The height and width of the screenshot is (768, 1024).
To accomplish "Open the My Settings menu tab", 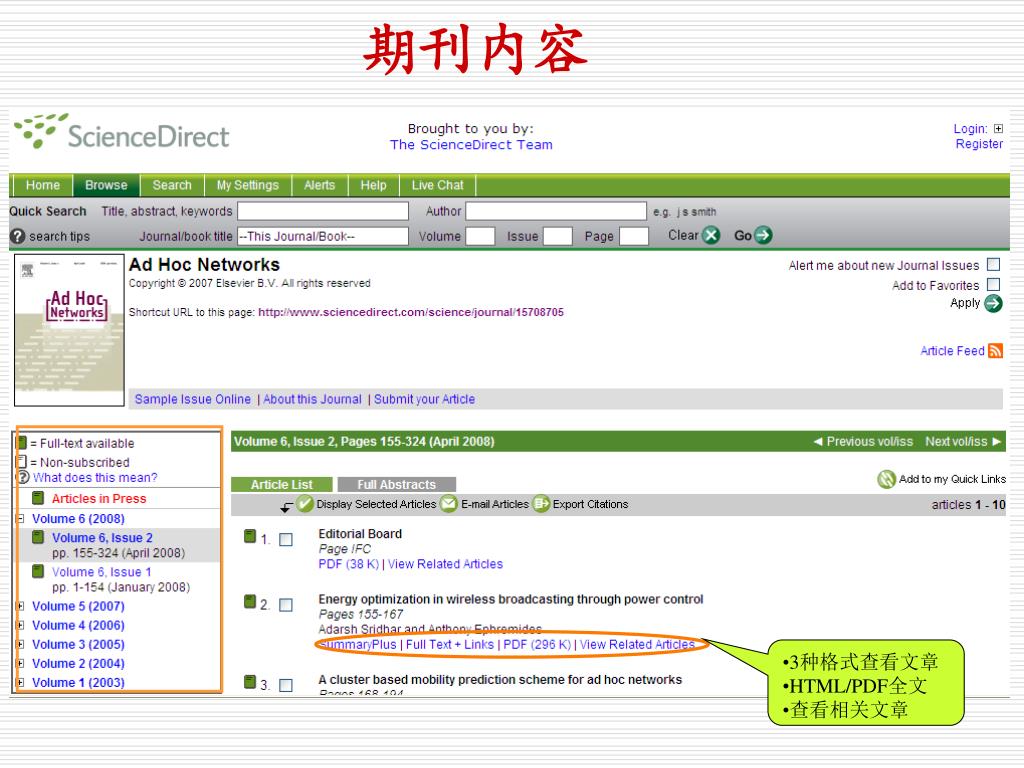I will pyautogui.click(x=248, y=185).
